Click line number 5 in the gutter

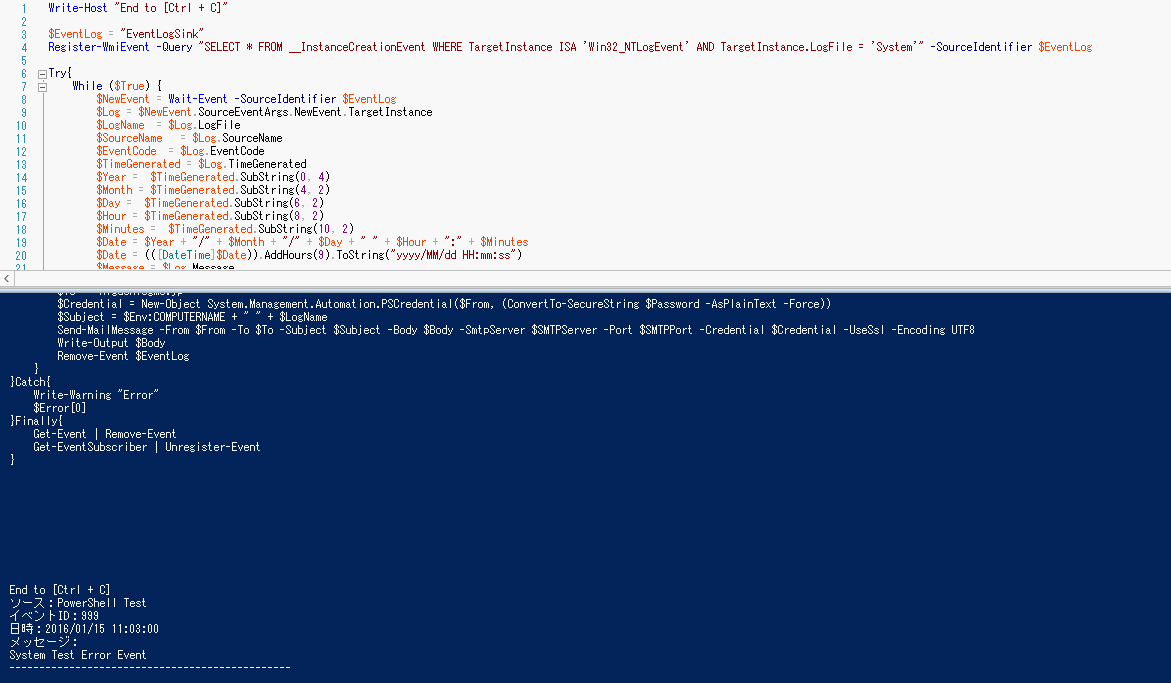24,60
